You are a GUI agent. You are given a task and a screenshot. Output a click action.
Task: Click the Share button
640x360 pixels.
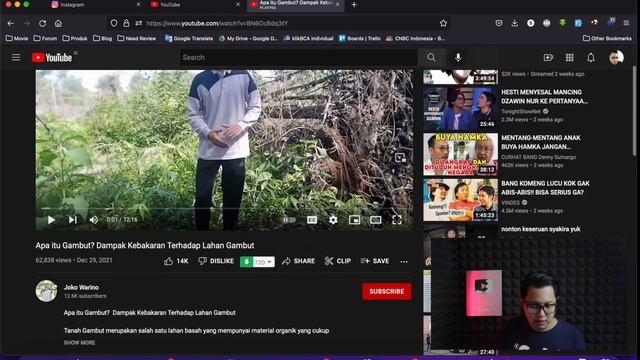(298, 261)
